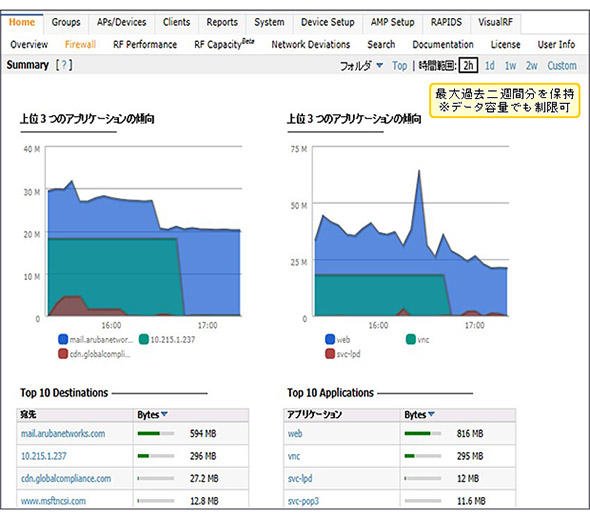Toggle cdn.globalcompli... legend swatch
Image resolution: width=590 pixels, height=519 pixels.
(x=63, y=353)
